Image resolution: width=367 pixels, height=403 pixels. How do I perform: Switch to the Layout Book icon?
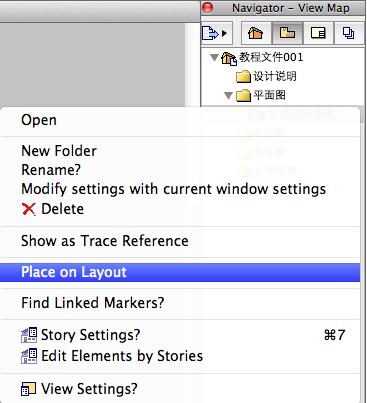(318, 33)
